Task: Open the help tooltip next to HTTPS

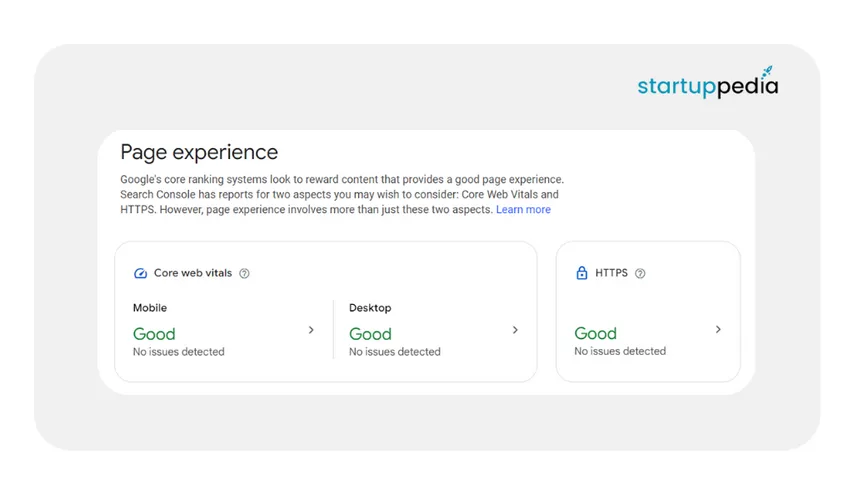Action: point(640,273)
